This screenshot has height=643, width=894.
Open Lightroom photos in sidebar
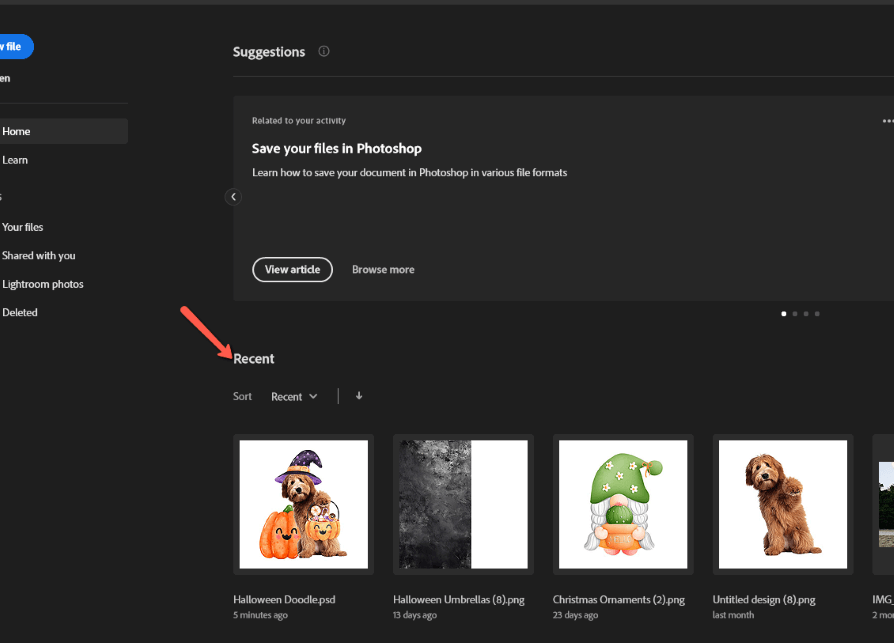point(43,284)
